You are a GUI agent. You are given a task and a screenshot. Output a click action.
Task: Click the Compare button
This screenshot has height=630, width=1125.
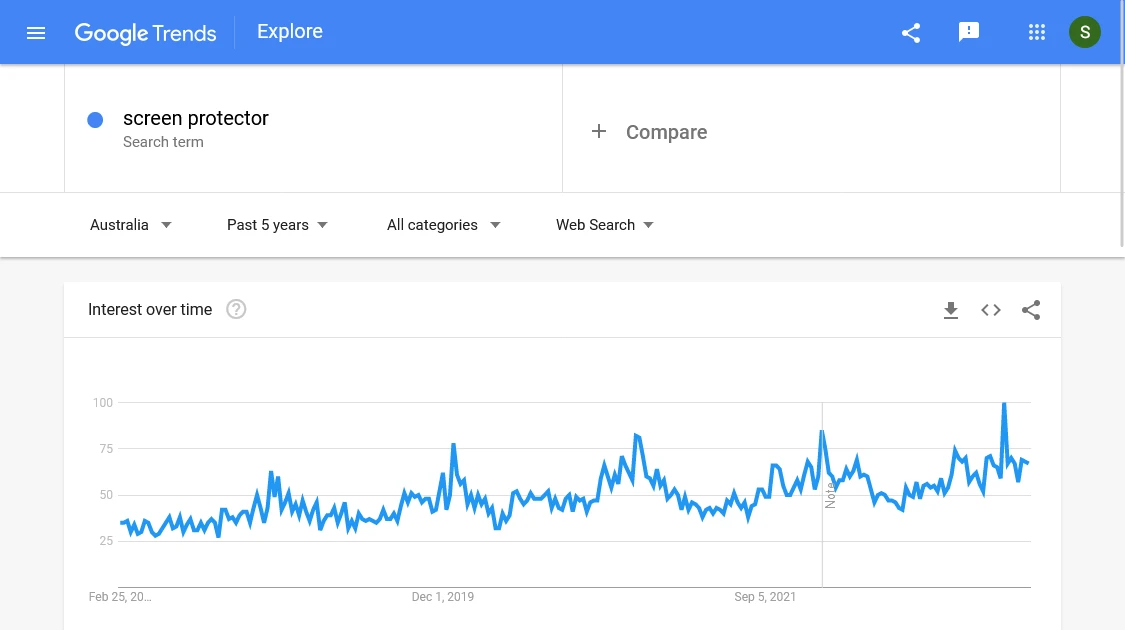[667, 132]
